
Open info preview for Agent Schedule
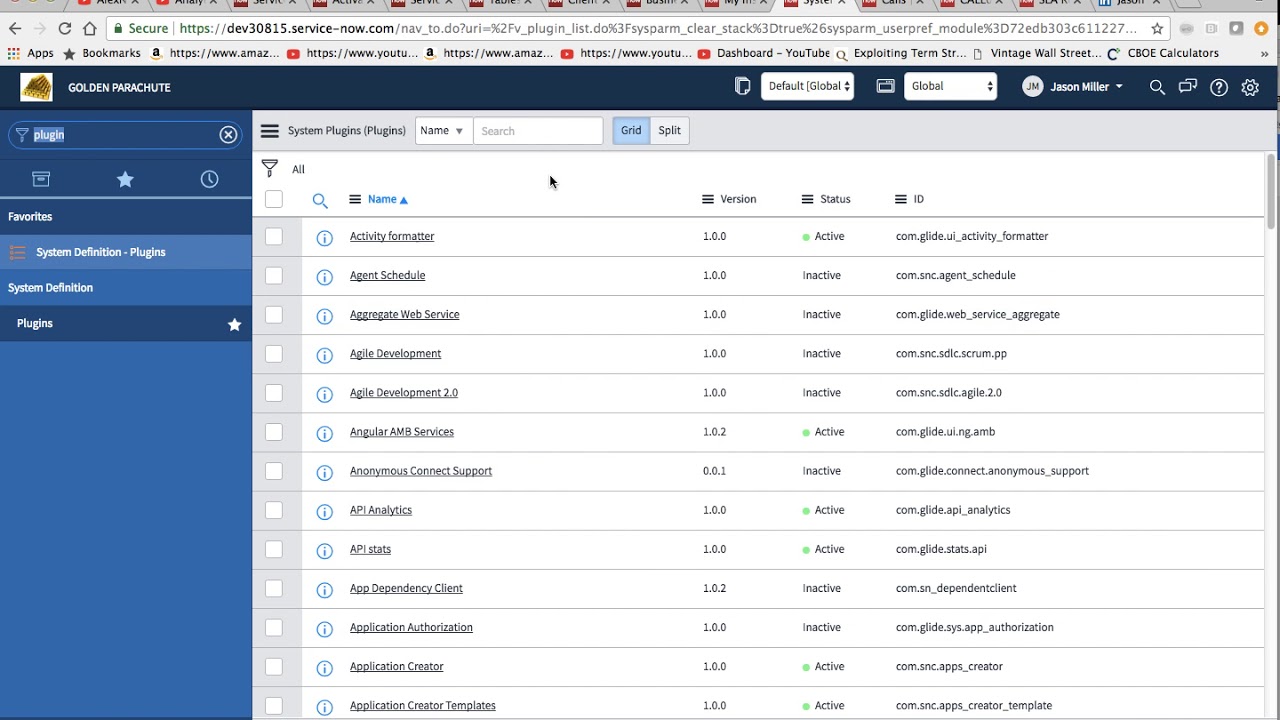tap(324, 277)
